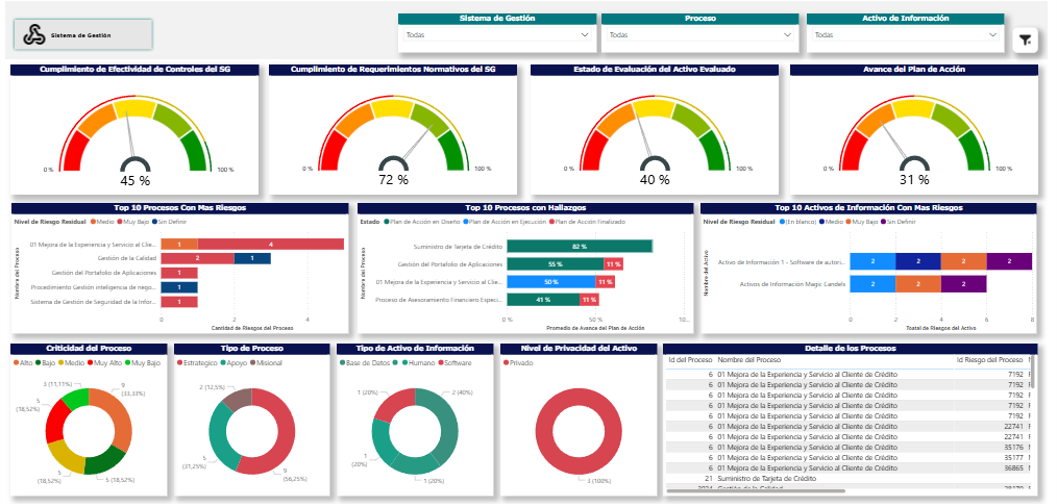Click the Estrategico legend marker in Tipo de Proceso

click(181, 363)
